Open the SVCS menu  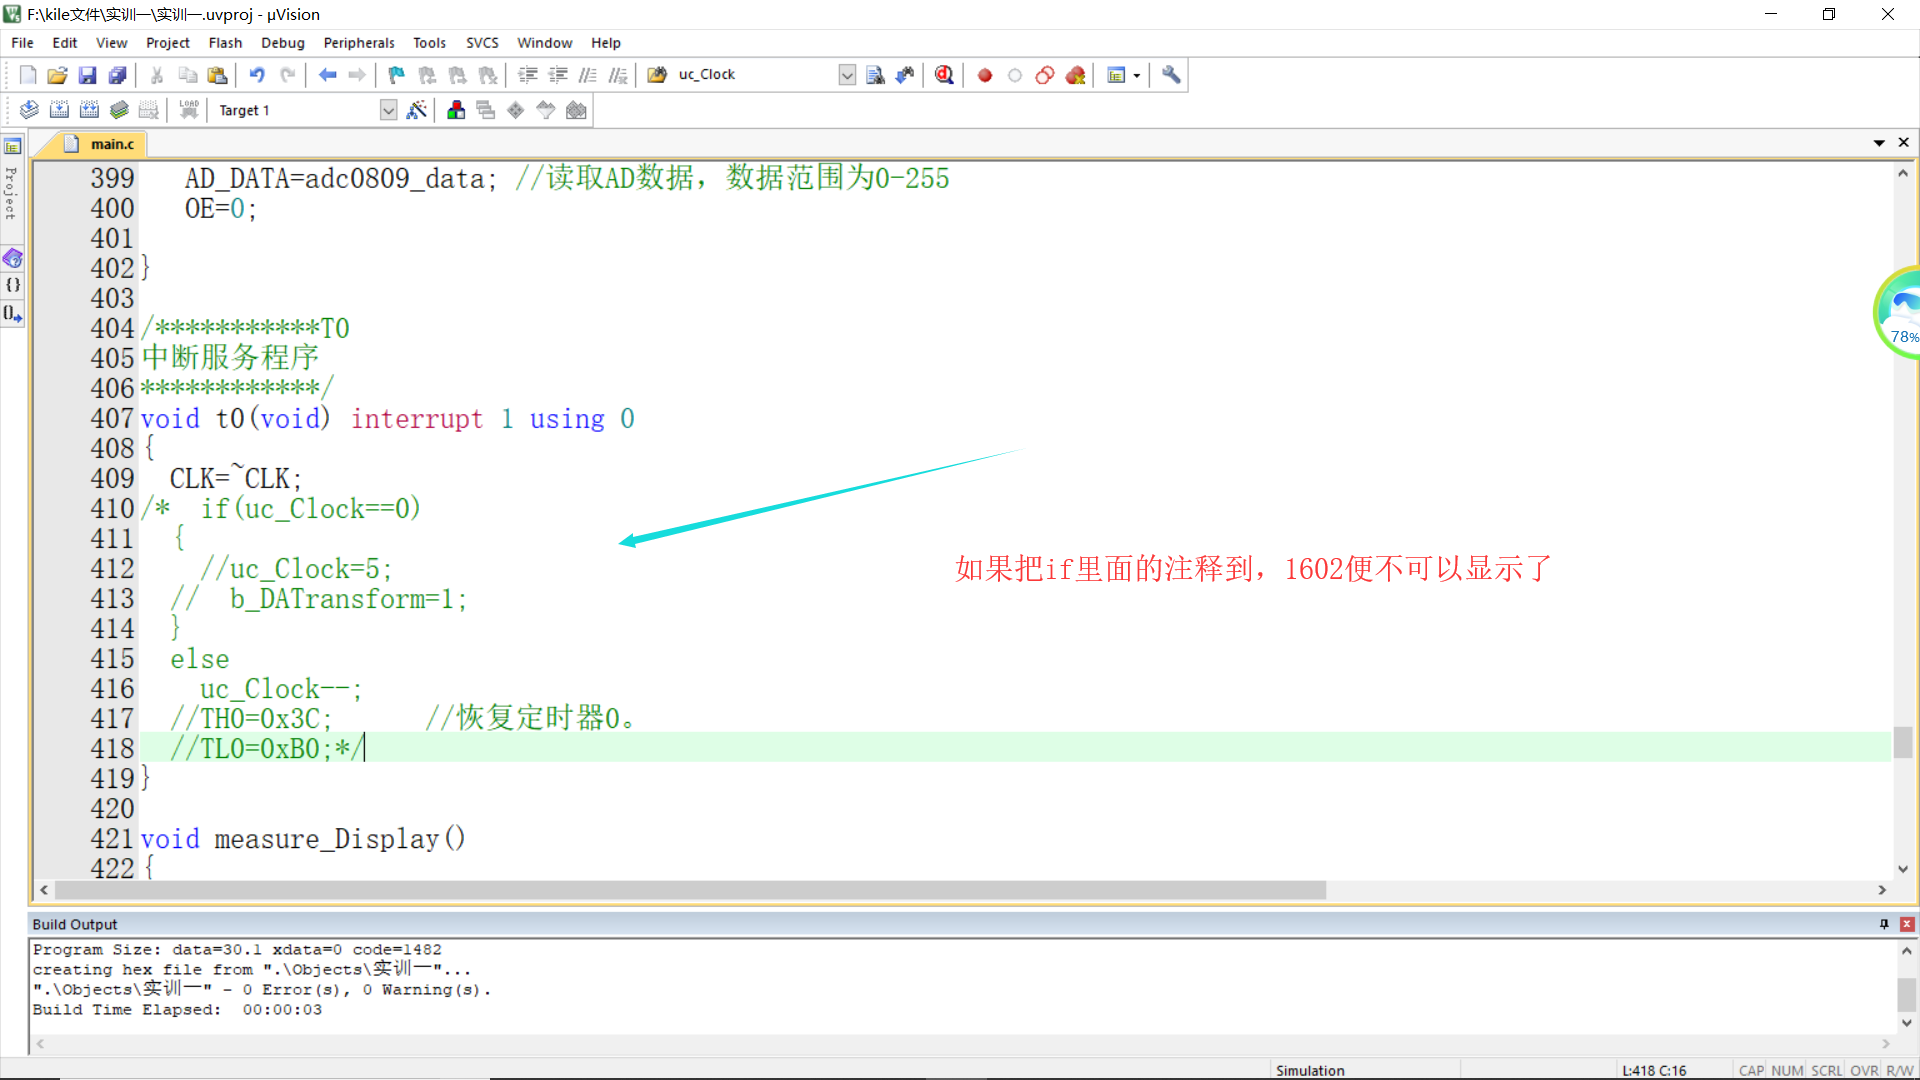pos(482,43)
